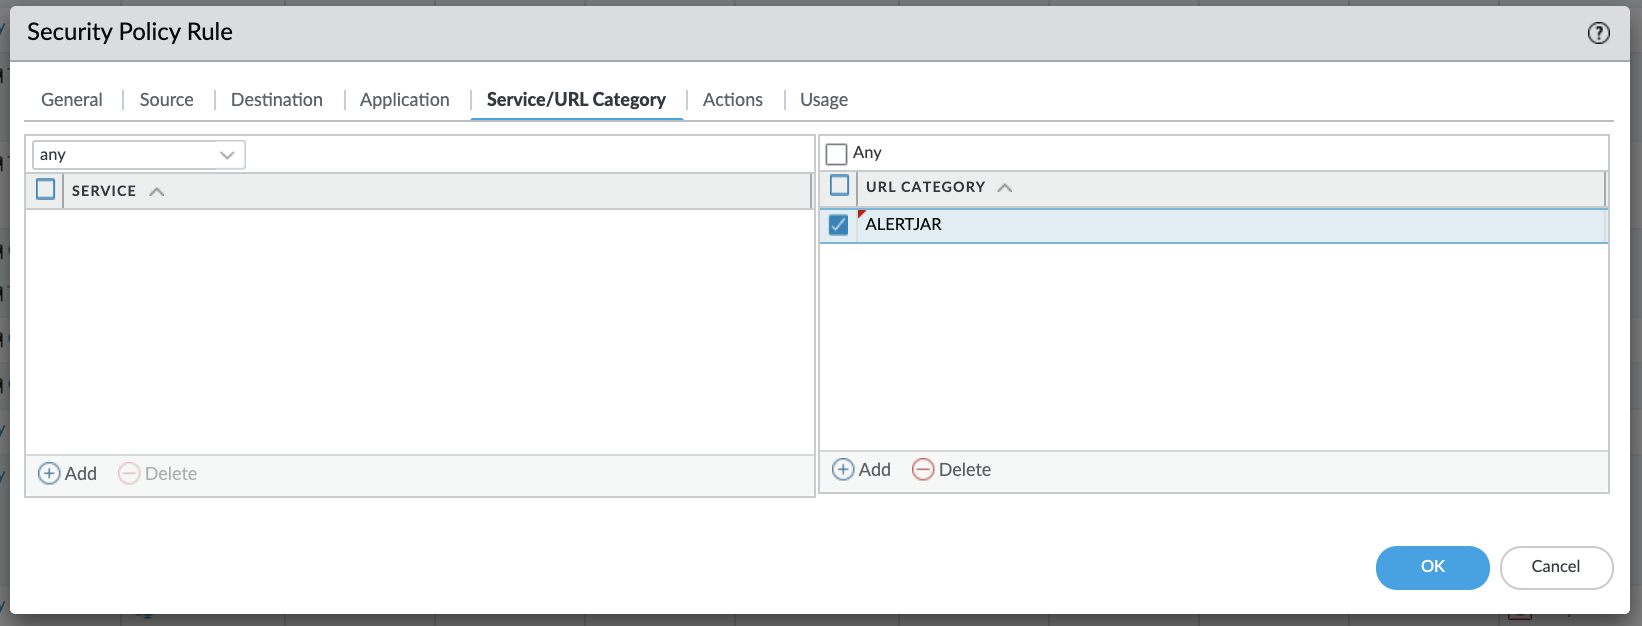This screenshot has width=1642, height=626.
Task: Uncheck the ALERTJAR checkbox
Action: (x=839, y=225)
